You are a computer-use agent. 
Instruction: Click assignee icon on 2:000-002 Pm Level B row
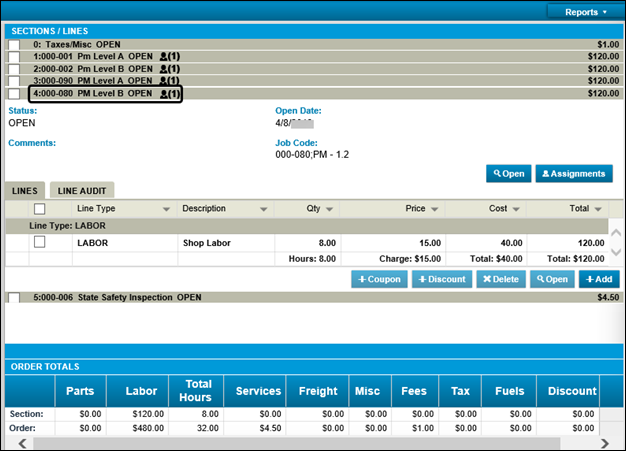[x=164, y=69]
